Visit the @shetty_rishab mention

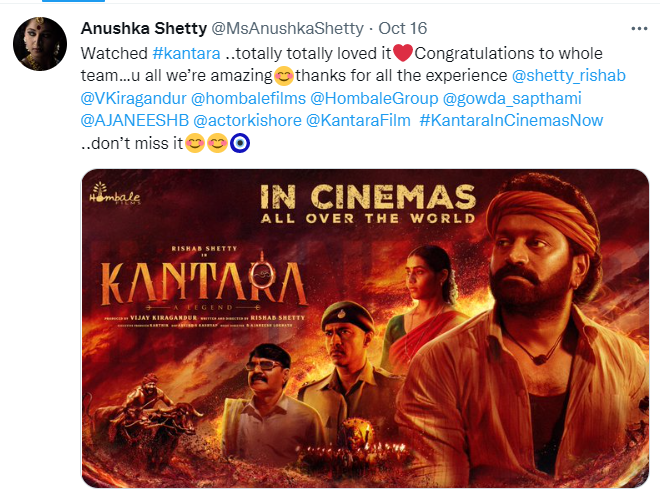[x=569, y=76]
